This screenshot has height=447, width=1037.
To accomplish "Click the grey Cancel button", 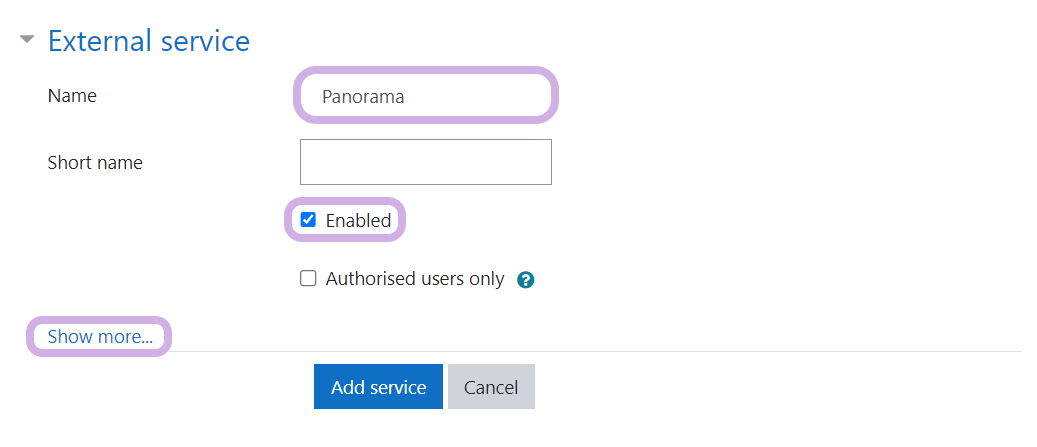I will [491, 387].
